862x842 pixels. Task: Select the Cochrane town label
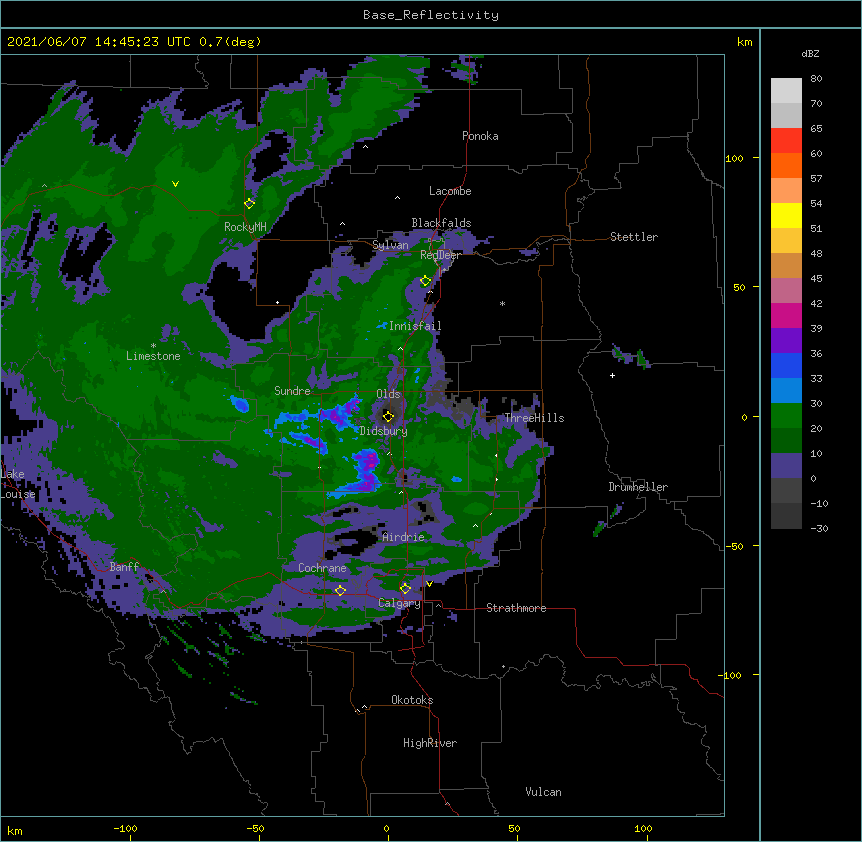pos(322,568)
